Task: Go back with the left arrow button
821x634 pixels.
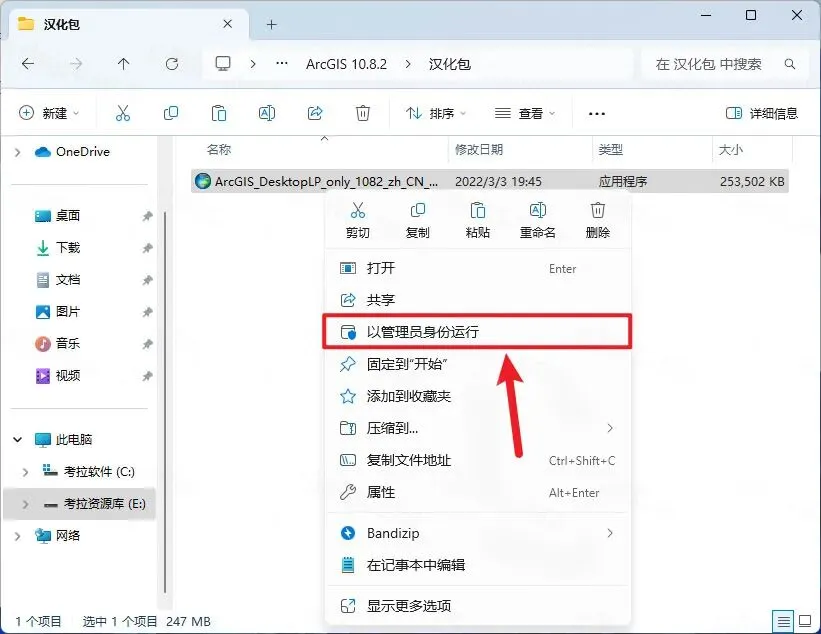Action: (28, 64)
